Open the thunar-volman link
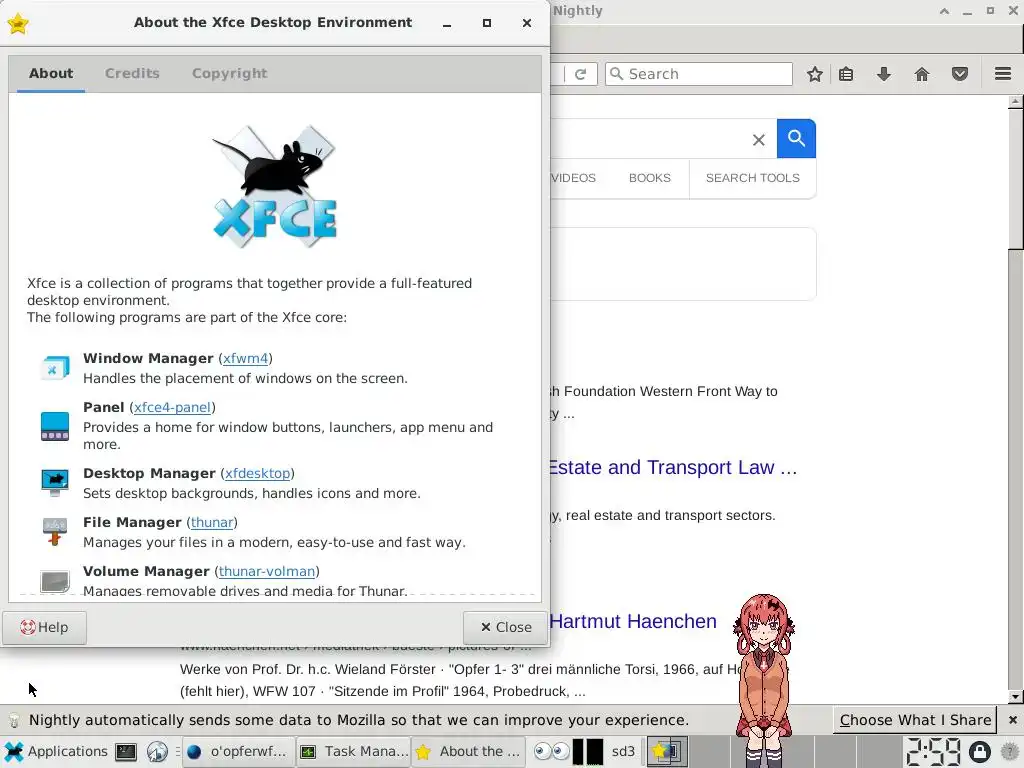This screenshot has width=1024, height=768. point(266,571)
